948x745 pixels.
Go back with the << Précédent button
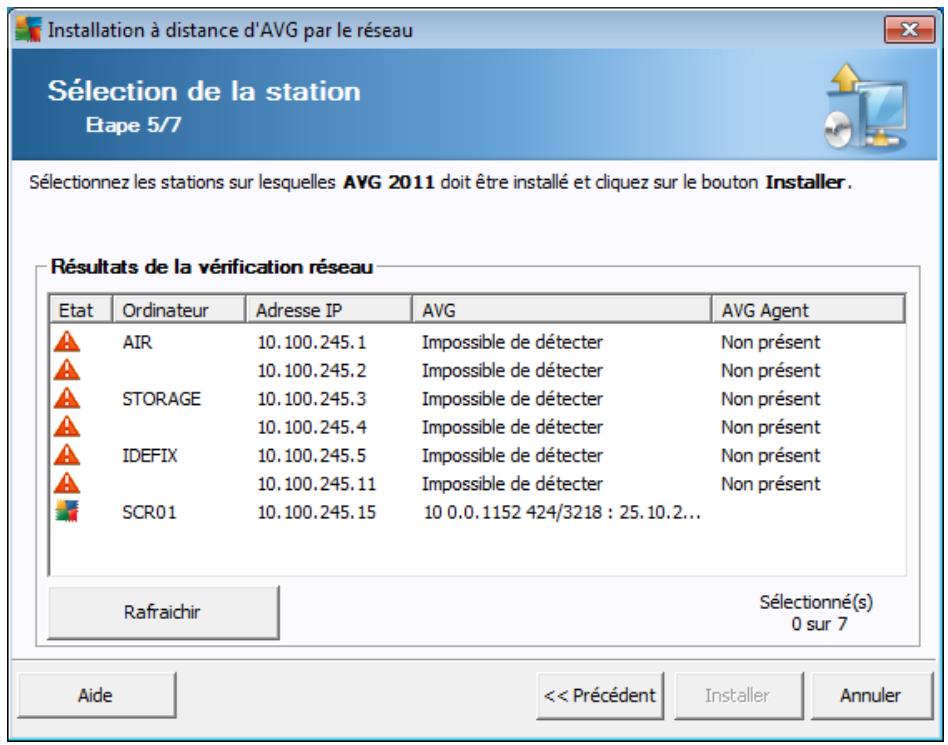(x=600, y=695)
